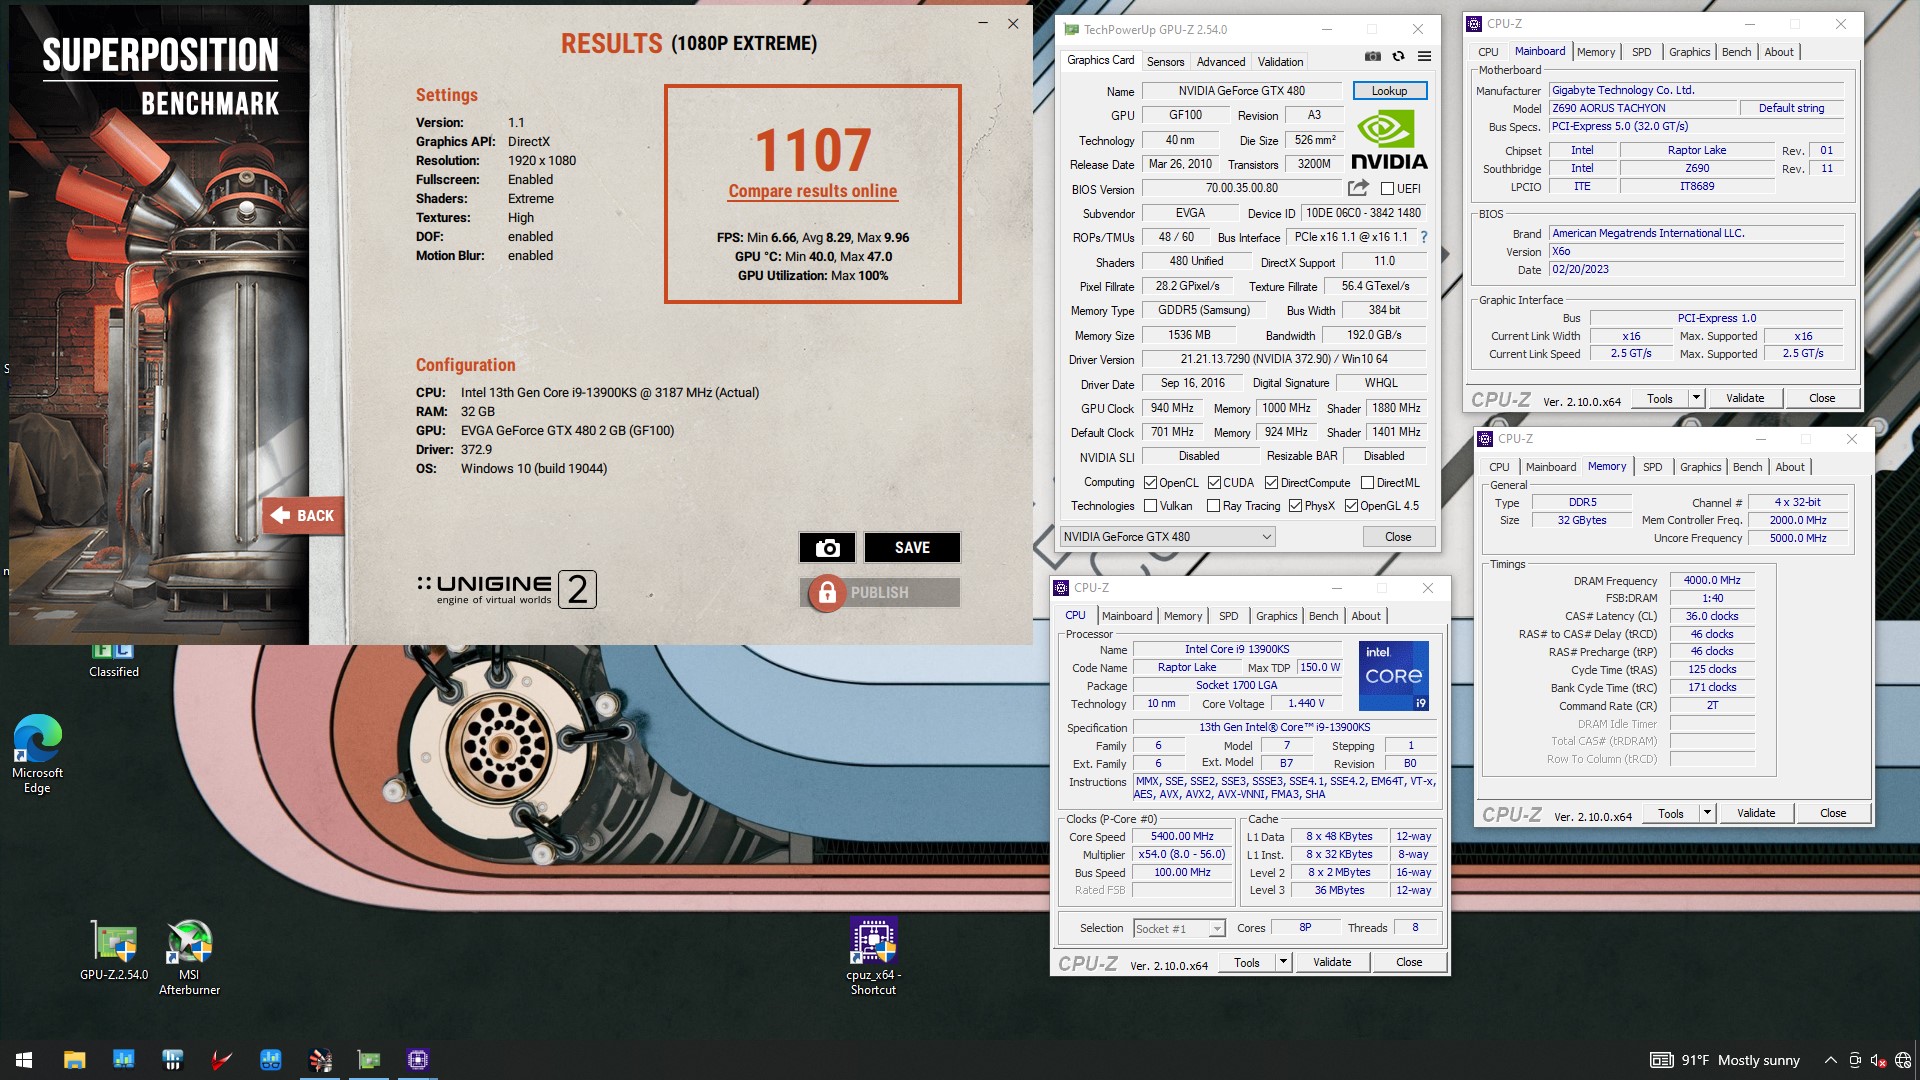Open cpuz_x64 Shortcut desktop icon
This screenshot has height=1080, width=1920.
[x=873, y=957]
